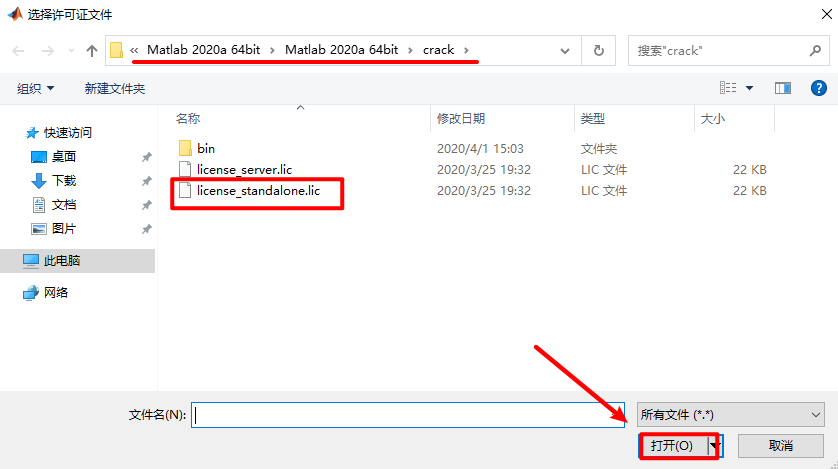Open the 组织 menu
Viewport: 838px width, 469px height.
tap(36, 89)
